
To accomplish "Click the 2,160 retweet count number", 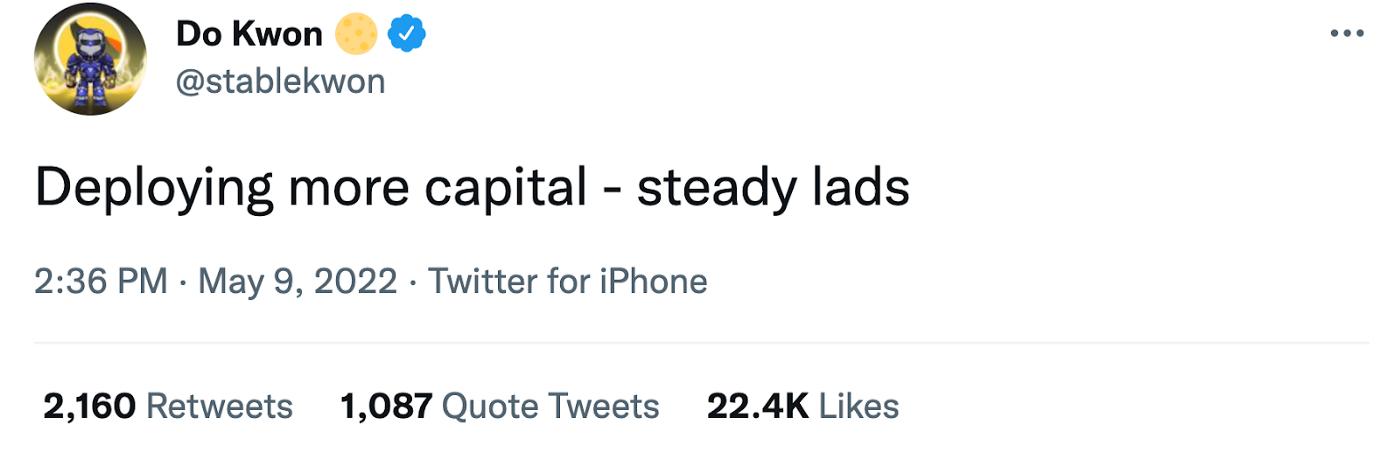I will pyautogui.click(x=89, y=406).
